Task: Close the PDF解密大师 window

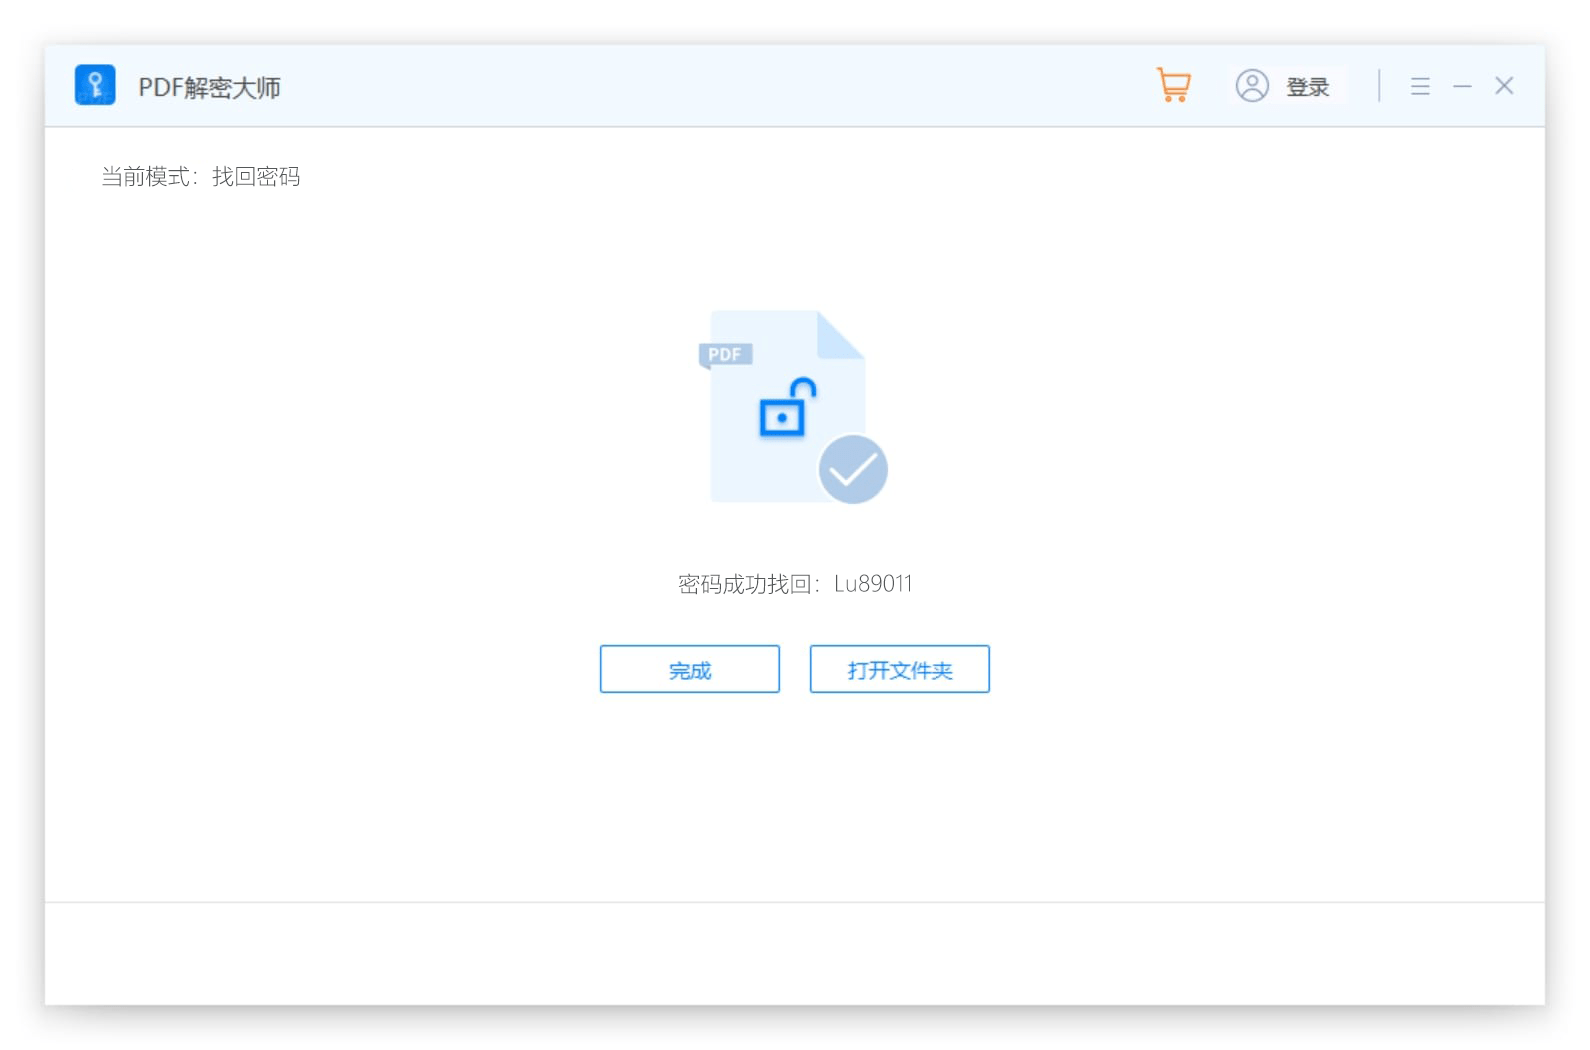Action: tap(1504, 86)
